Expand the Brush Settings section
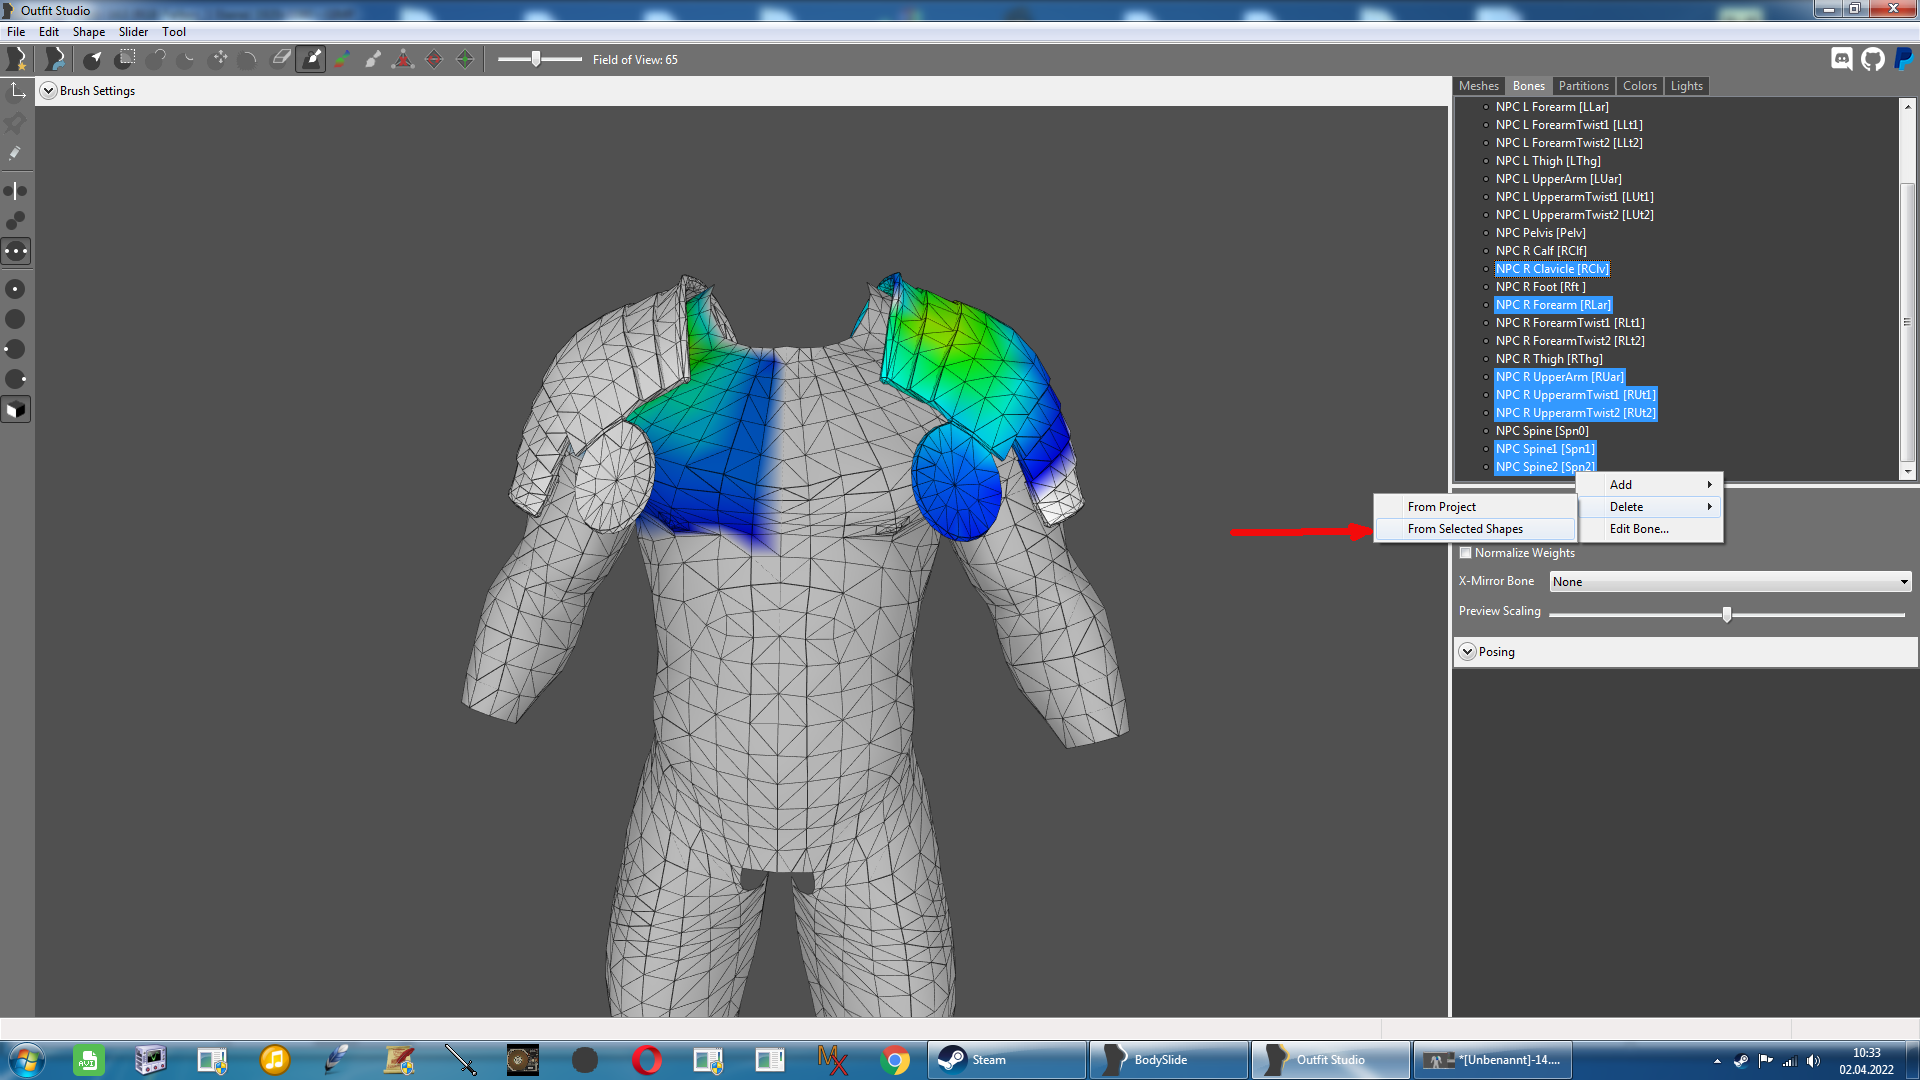Image resolution: width=1920 pixels, height=1080 pixels. pos(48,91)
